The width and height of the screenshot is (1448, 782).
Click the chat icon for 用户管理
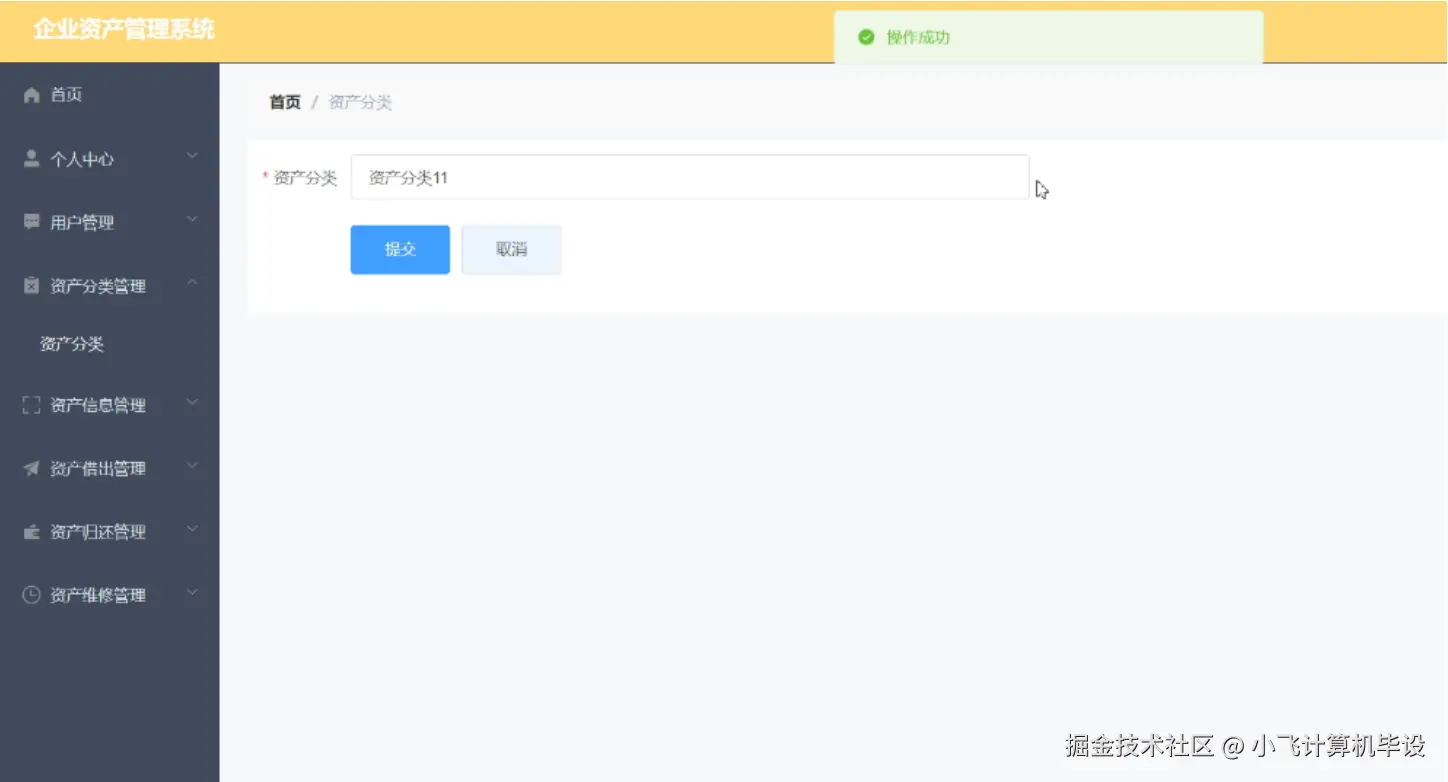pos(31,222)
